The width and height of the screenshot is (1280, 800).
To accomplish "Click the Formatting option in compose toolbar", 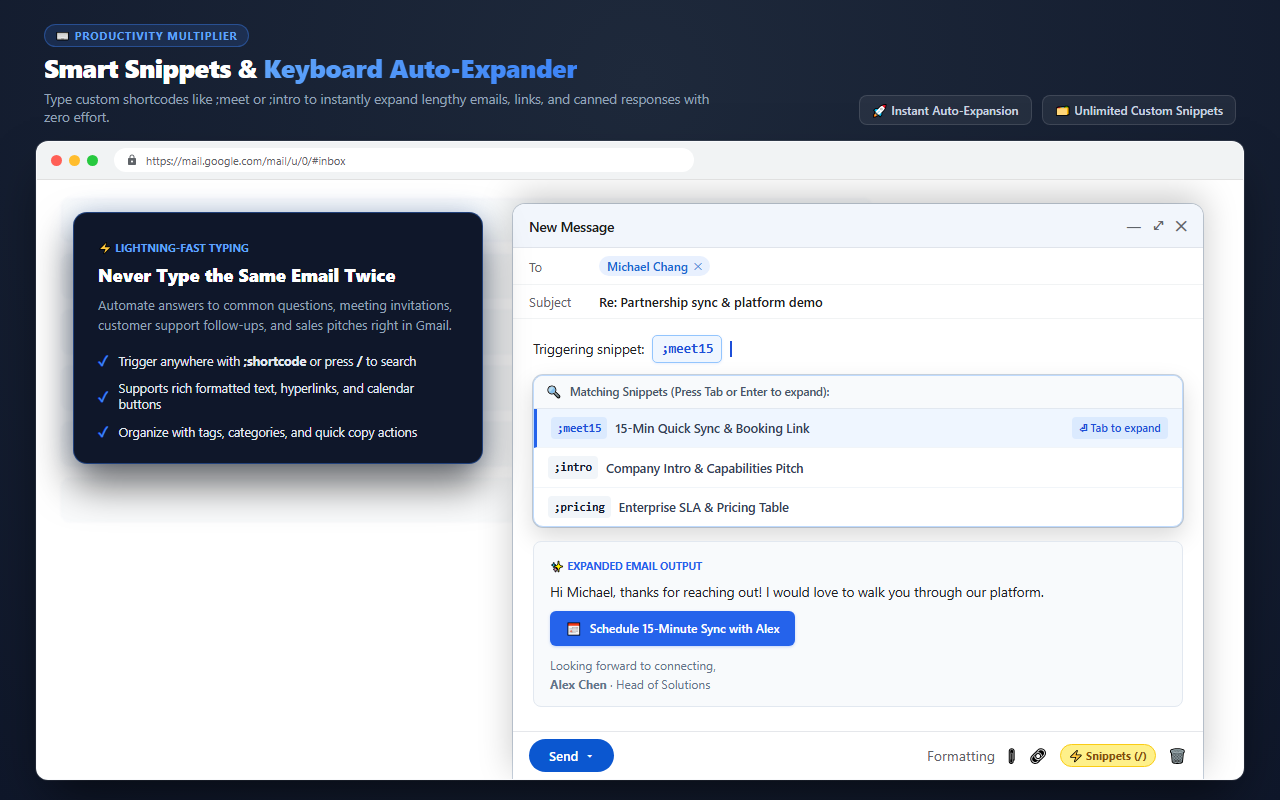I will pos(960,756).
